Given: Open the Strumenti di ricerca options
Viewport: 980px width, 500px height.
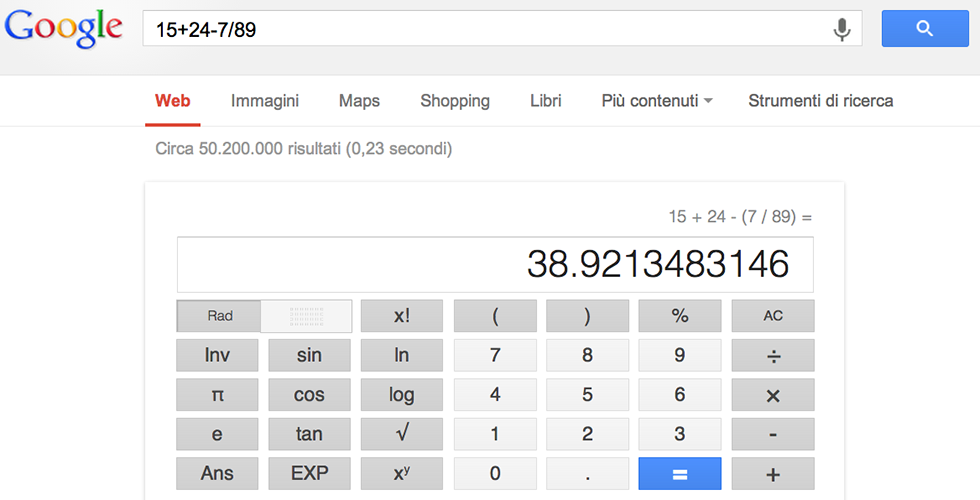Looking at the screenshot, I should tap(820, 101).
